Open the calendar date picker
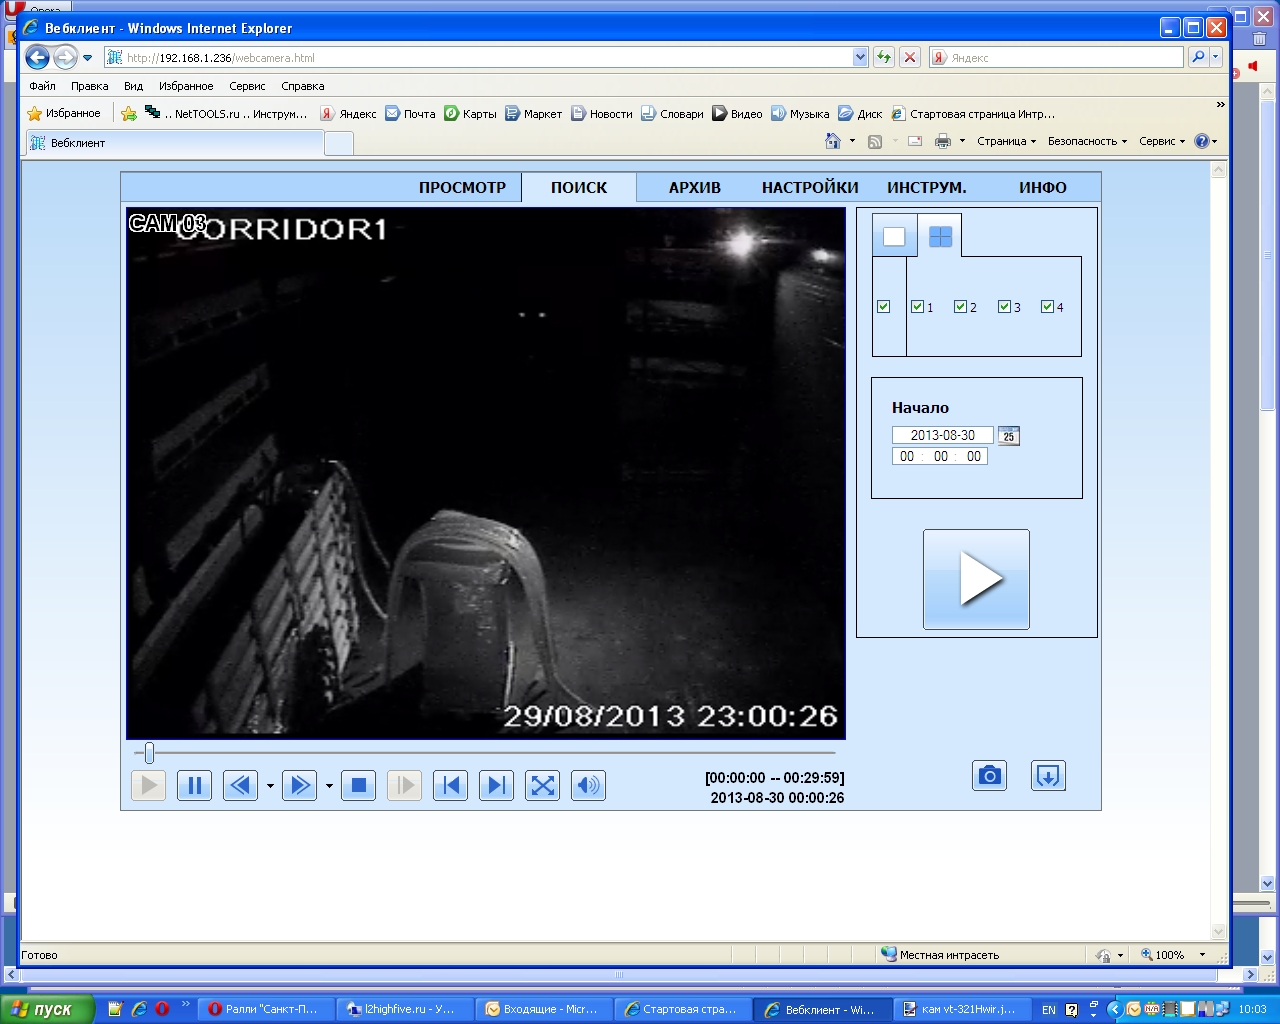The height and width of the screenshot is (1024, 1280). pyautogui.click(x=1008, y=436)
